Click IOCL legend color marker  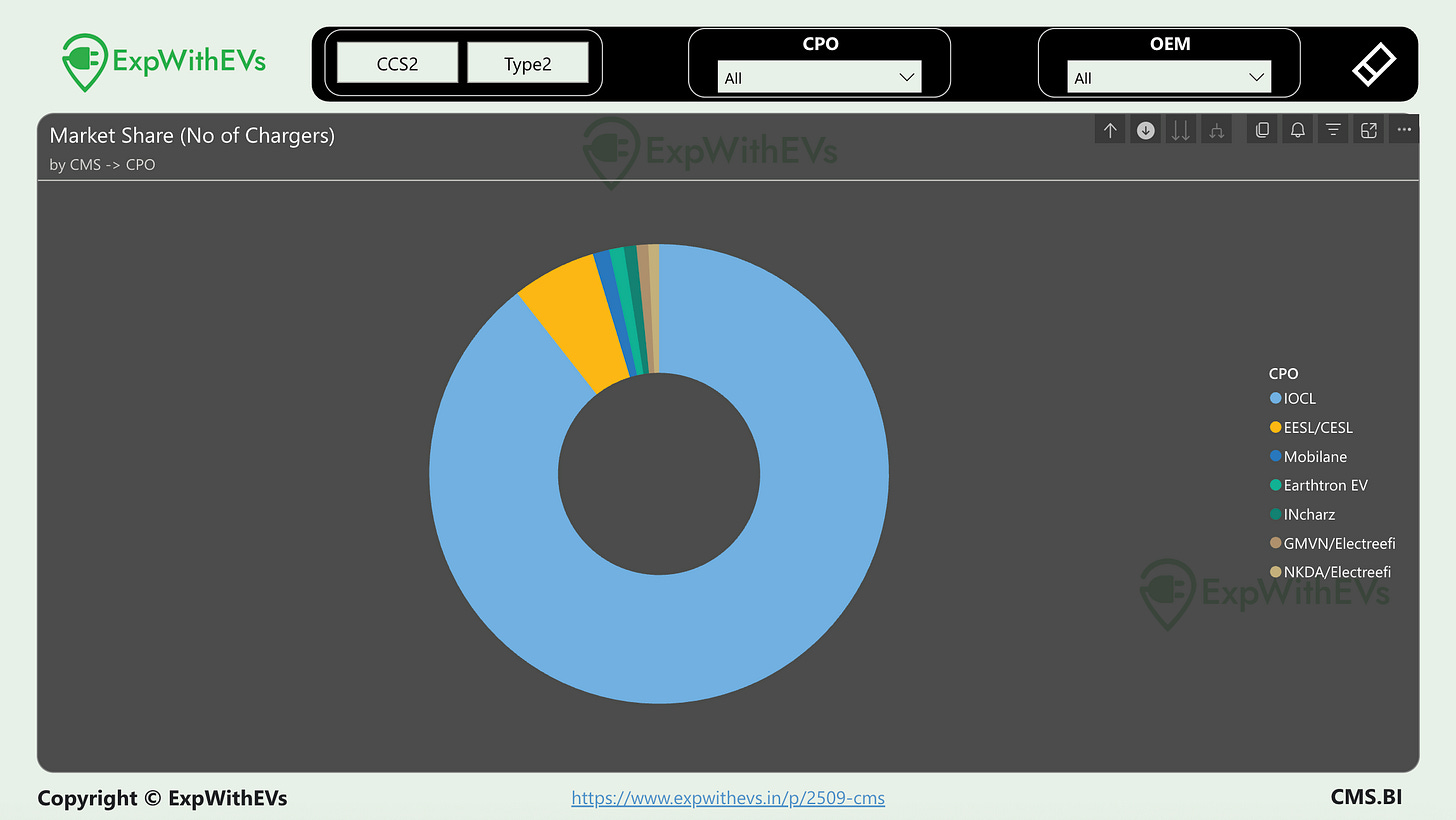point(1275,398)
